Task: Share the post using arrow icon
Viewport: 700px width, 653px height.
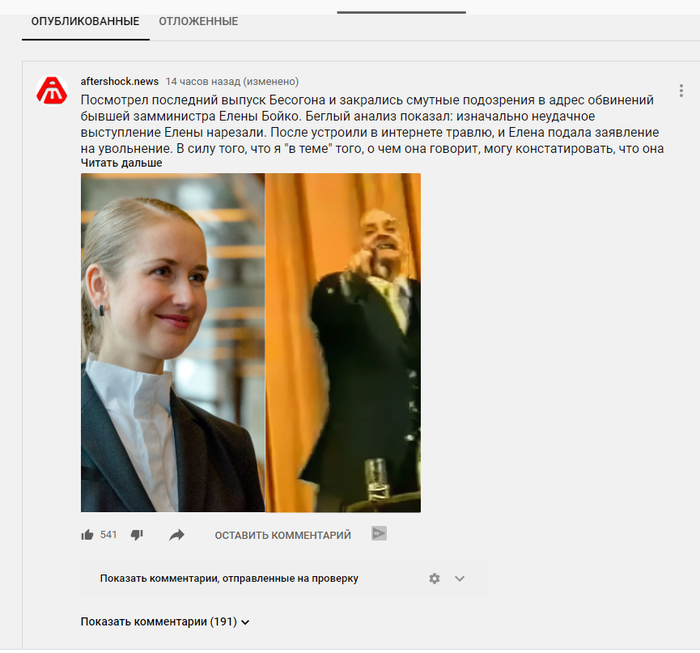Action: [177, 535]
